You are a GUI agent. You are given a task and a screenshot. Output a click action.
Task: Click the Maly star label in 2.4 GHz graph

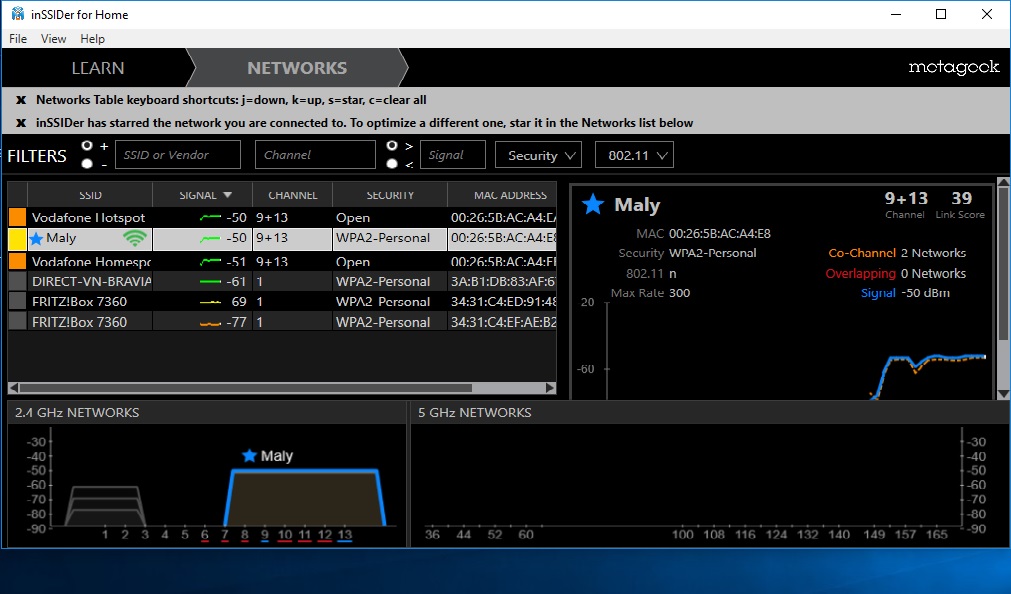(x=268, y=456)
